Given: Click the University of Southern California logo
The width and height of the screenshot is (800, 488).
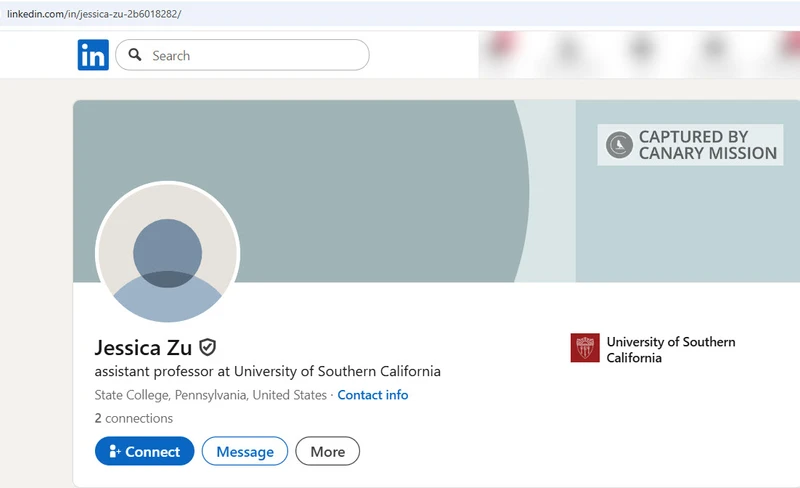Looking at the screenshot, I should tap(585, 348).
